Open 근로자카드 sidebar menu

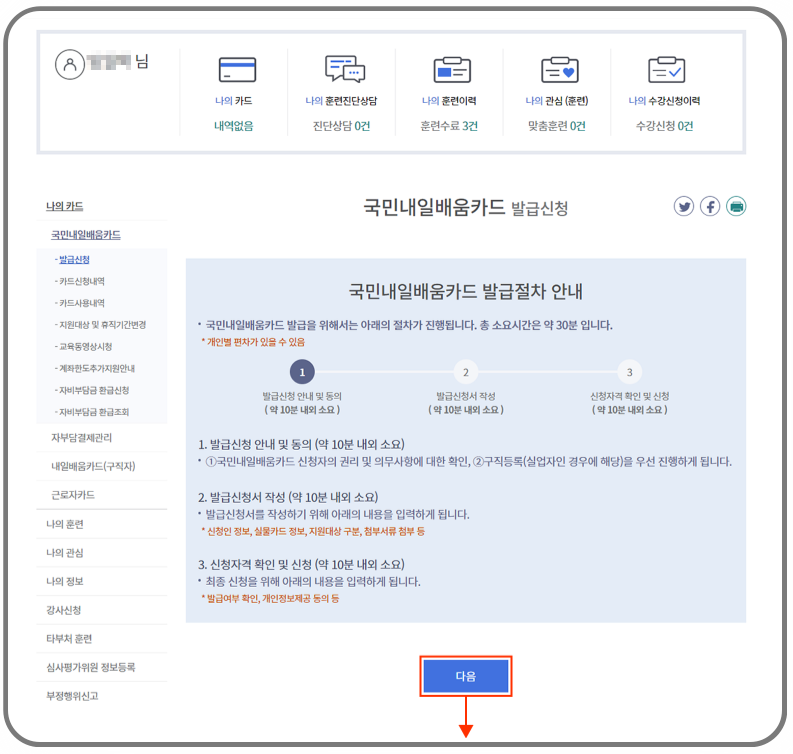coord(73,495)
